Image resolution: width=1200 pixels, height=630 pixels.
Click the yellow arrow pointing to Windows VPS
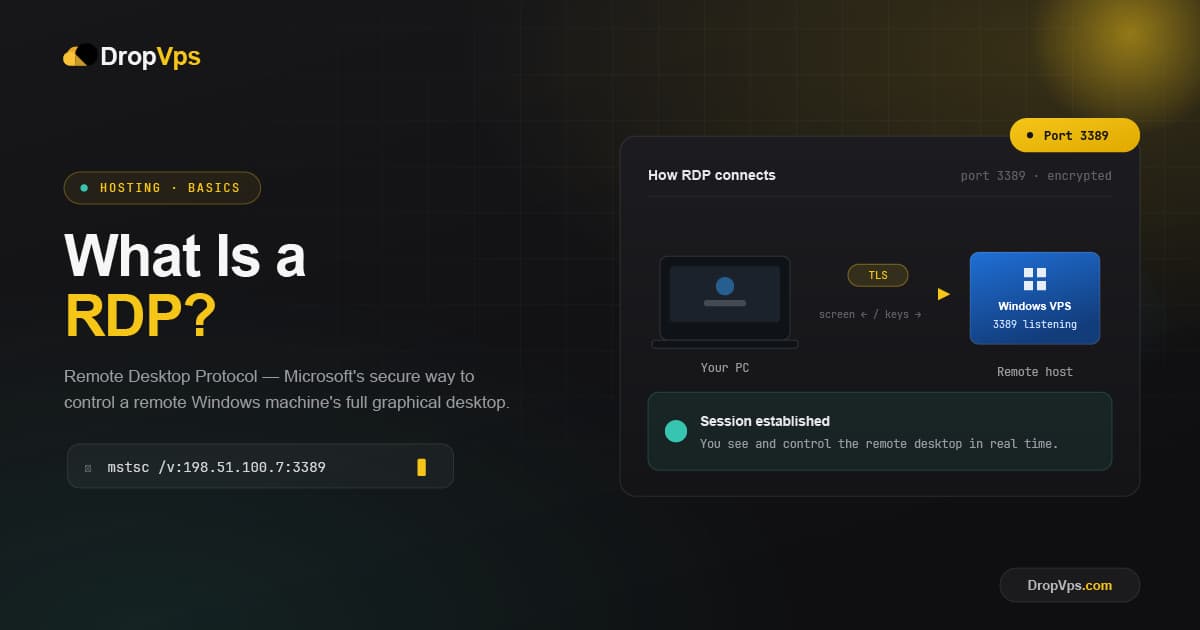(943, 294)
